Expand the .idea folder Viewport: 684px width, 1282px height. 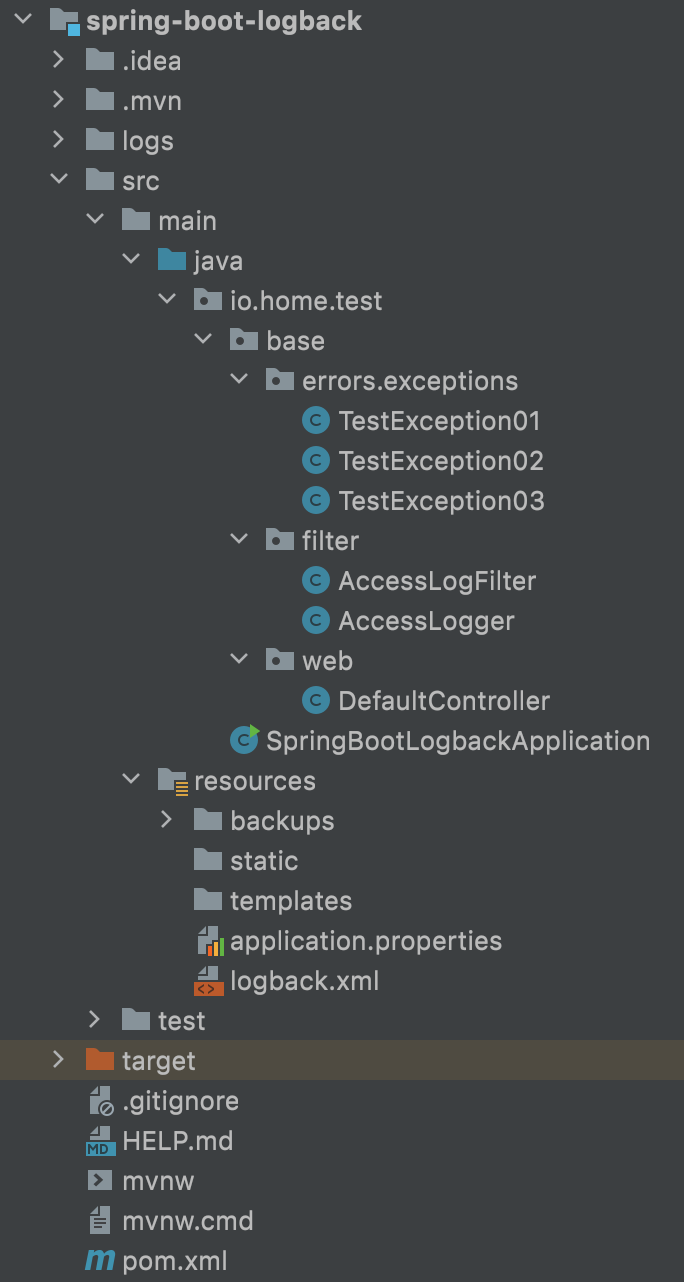pos(58,60)
